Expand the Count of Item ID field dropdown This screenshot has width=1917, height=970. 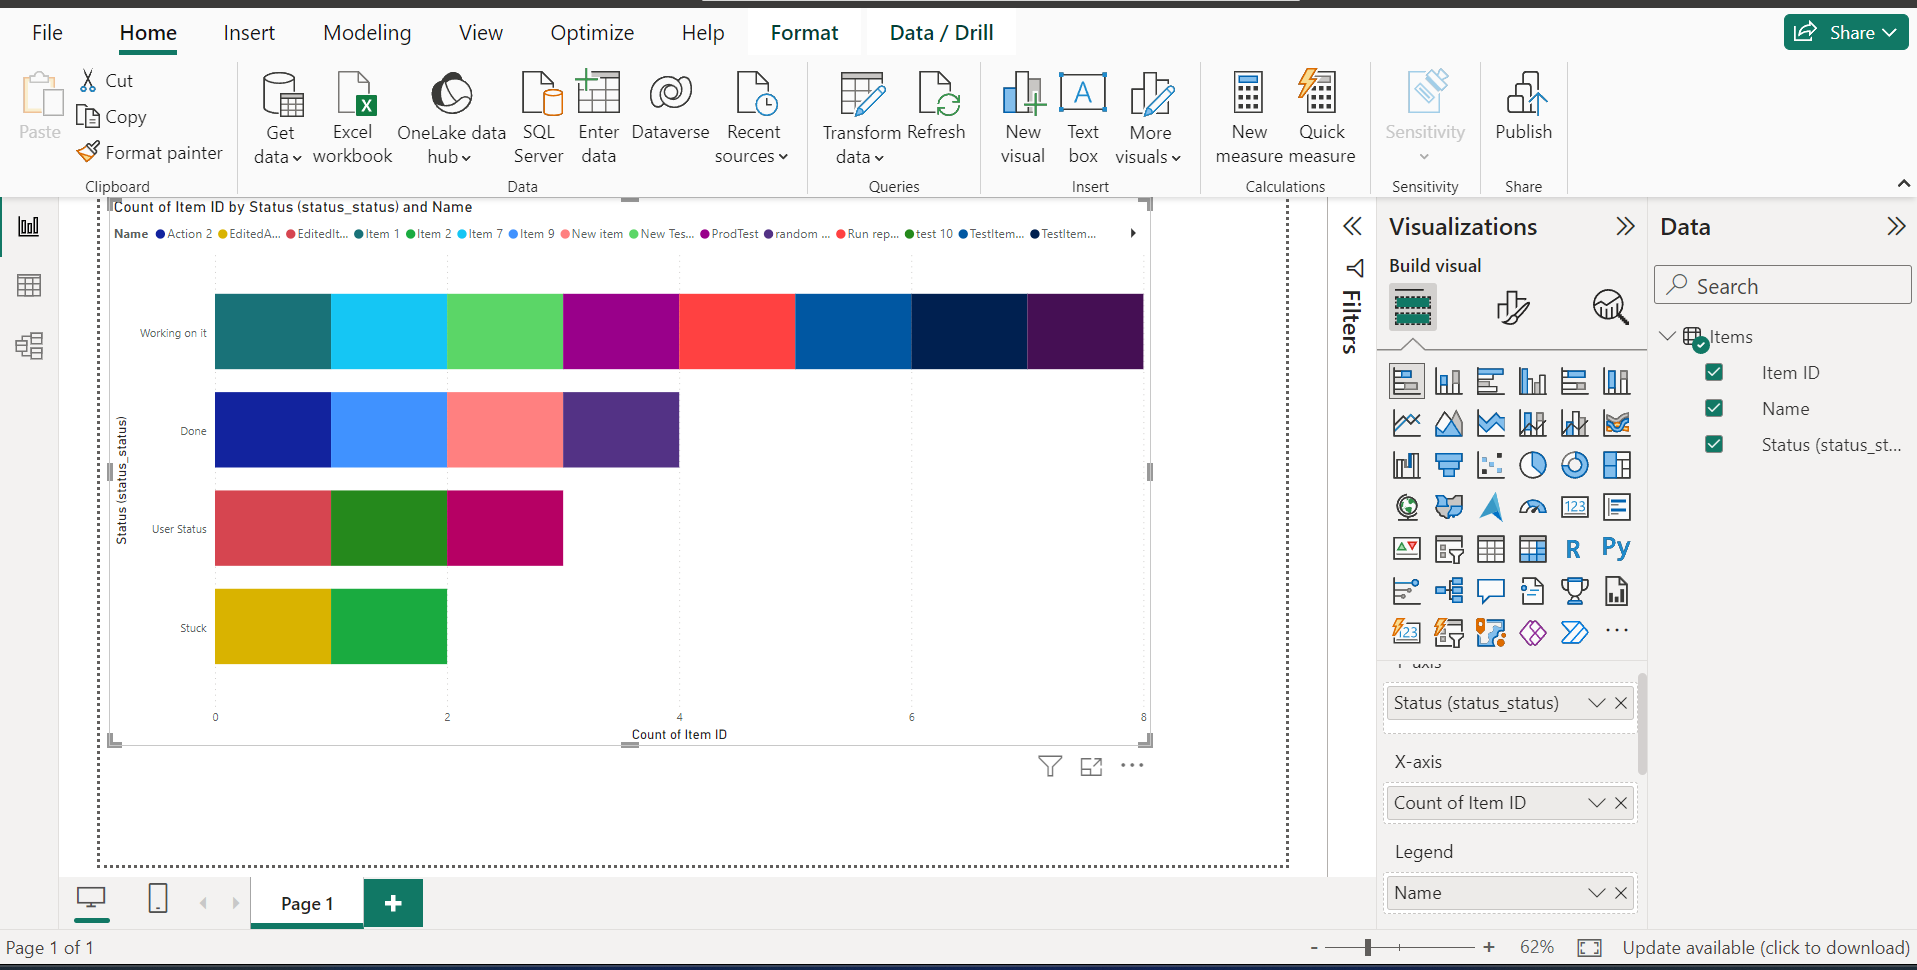1596,803
